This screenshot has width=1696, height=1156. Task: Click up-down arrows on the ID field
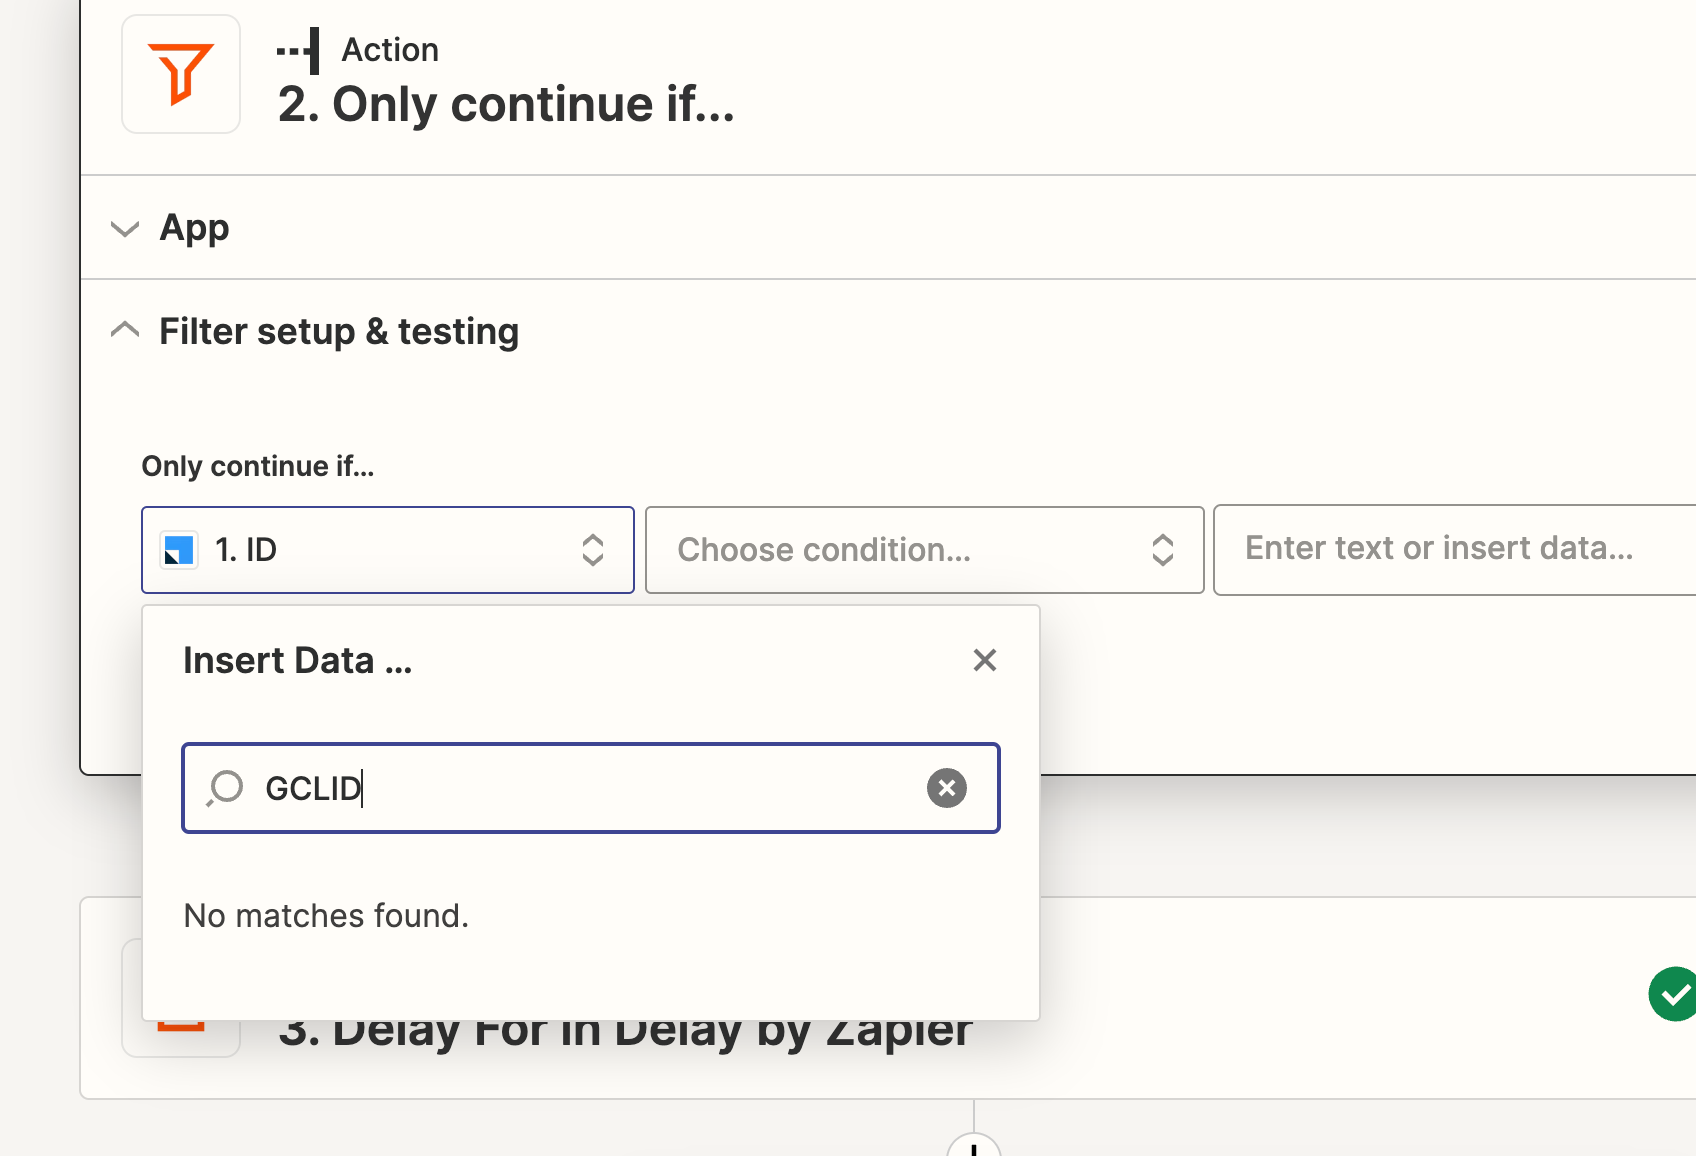[593, 550]
